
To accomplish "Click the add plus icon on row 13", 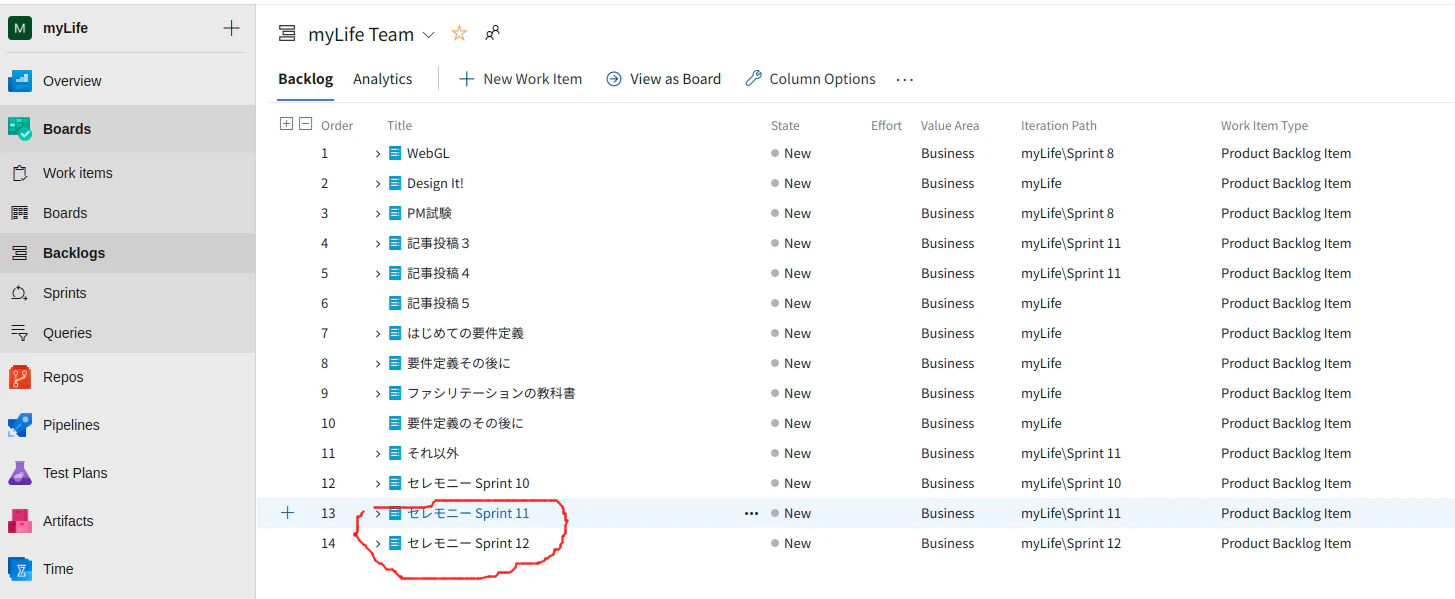I will click(x=288, y=513).
